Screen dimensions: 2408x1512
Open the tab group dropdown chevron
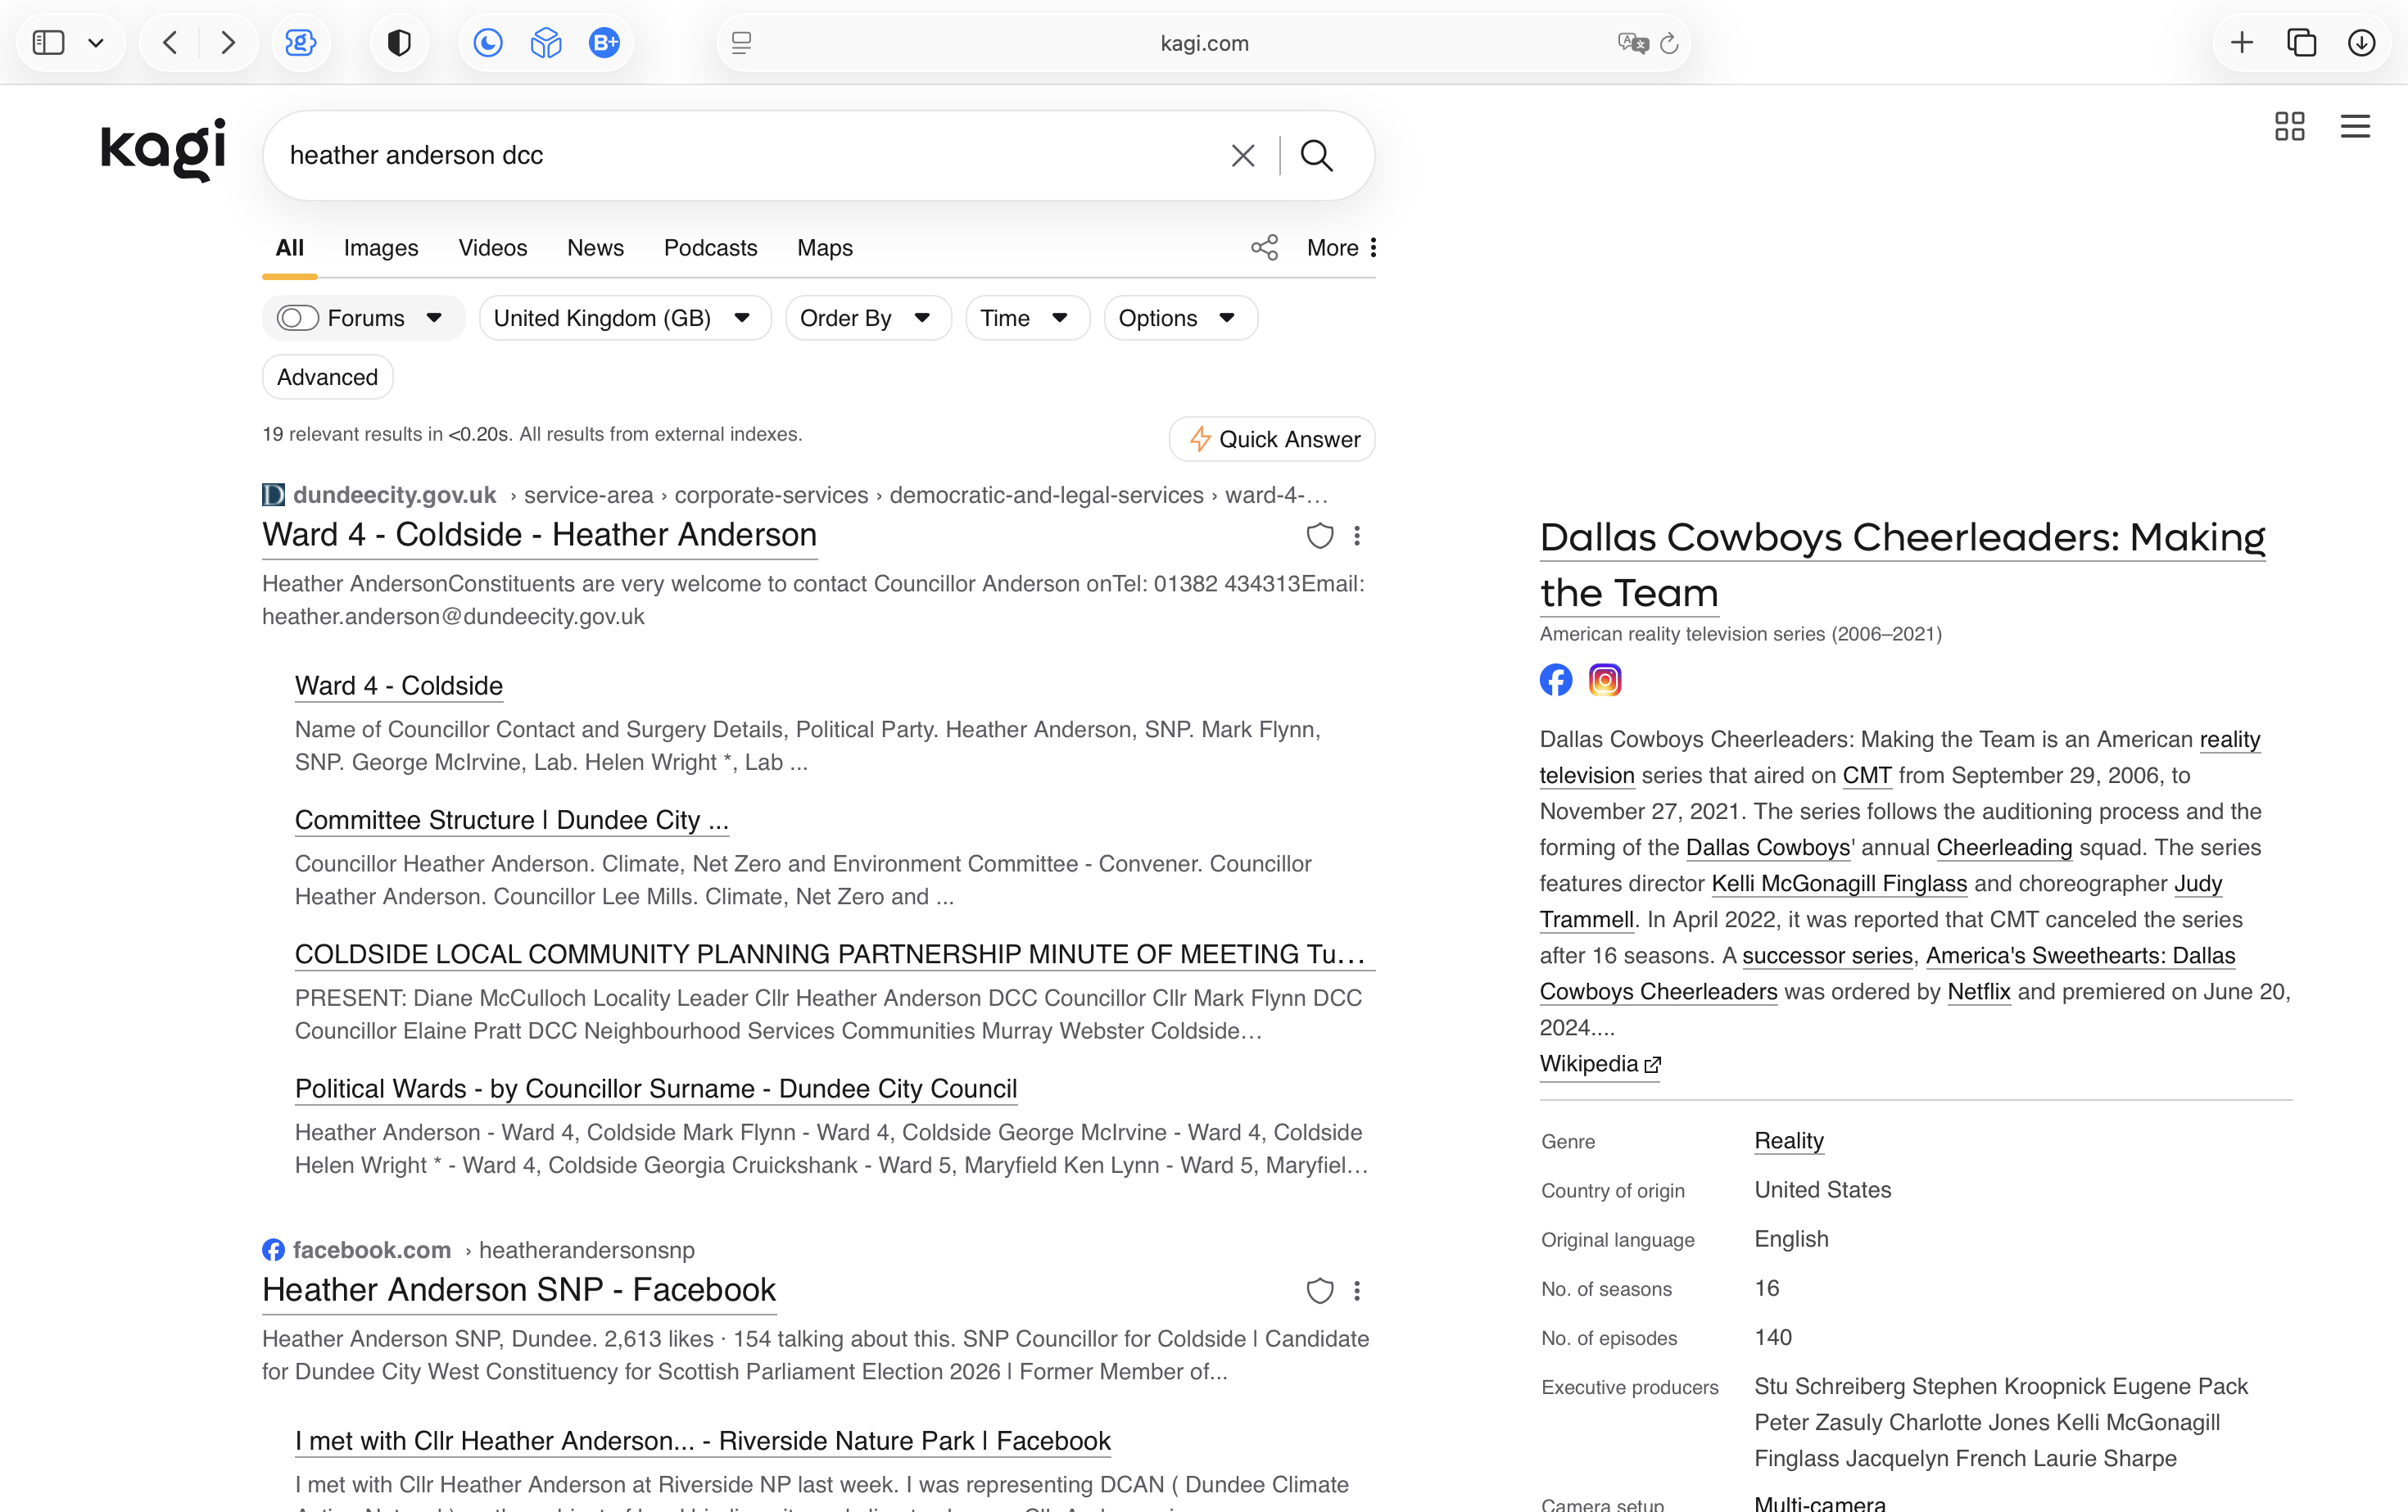coord(96,43)
